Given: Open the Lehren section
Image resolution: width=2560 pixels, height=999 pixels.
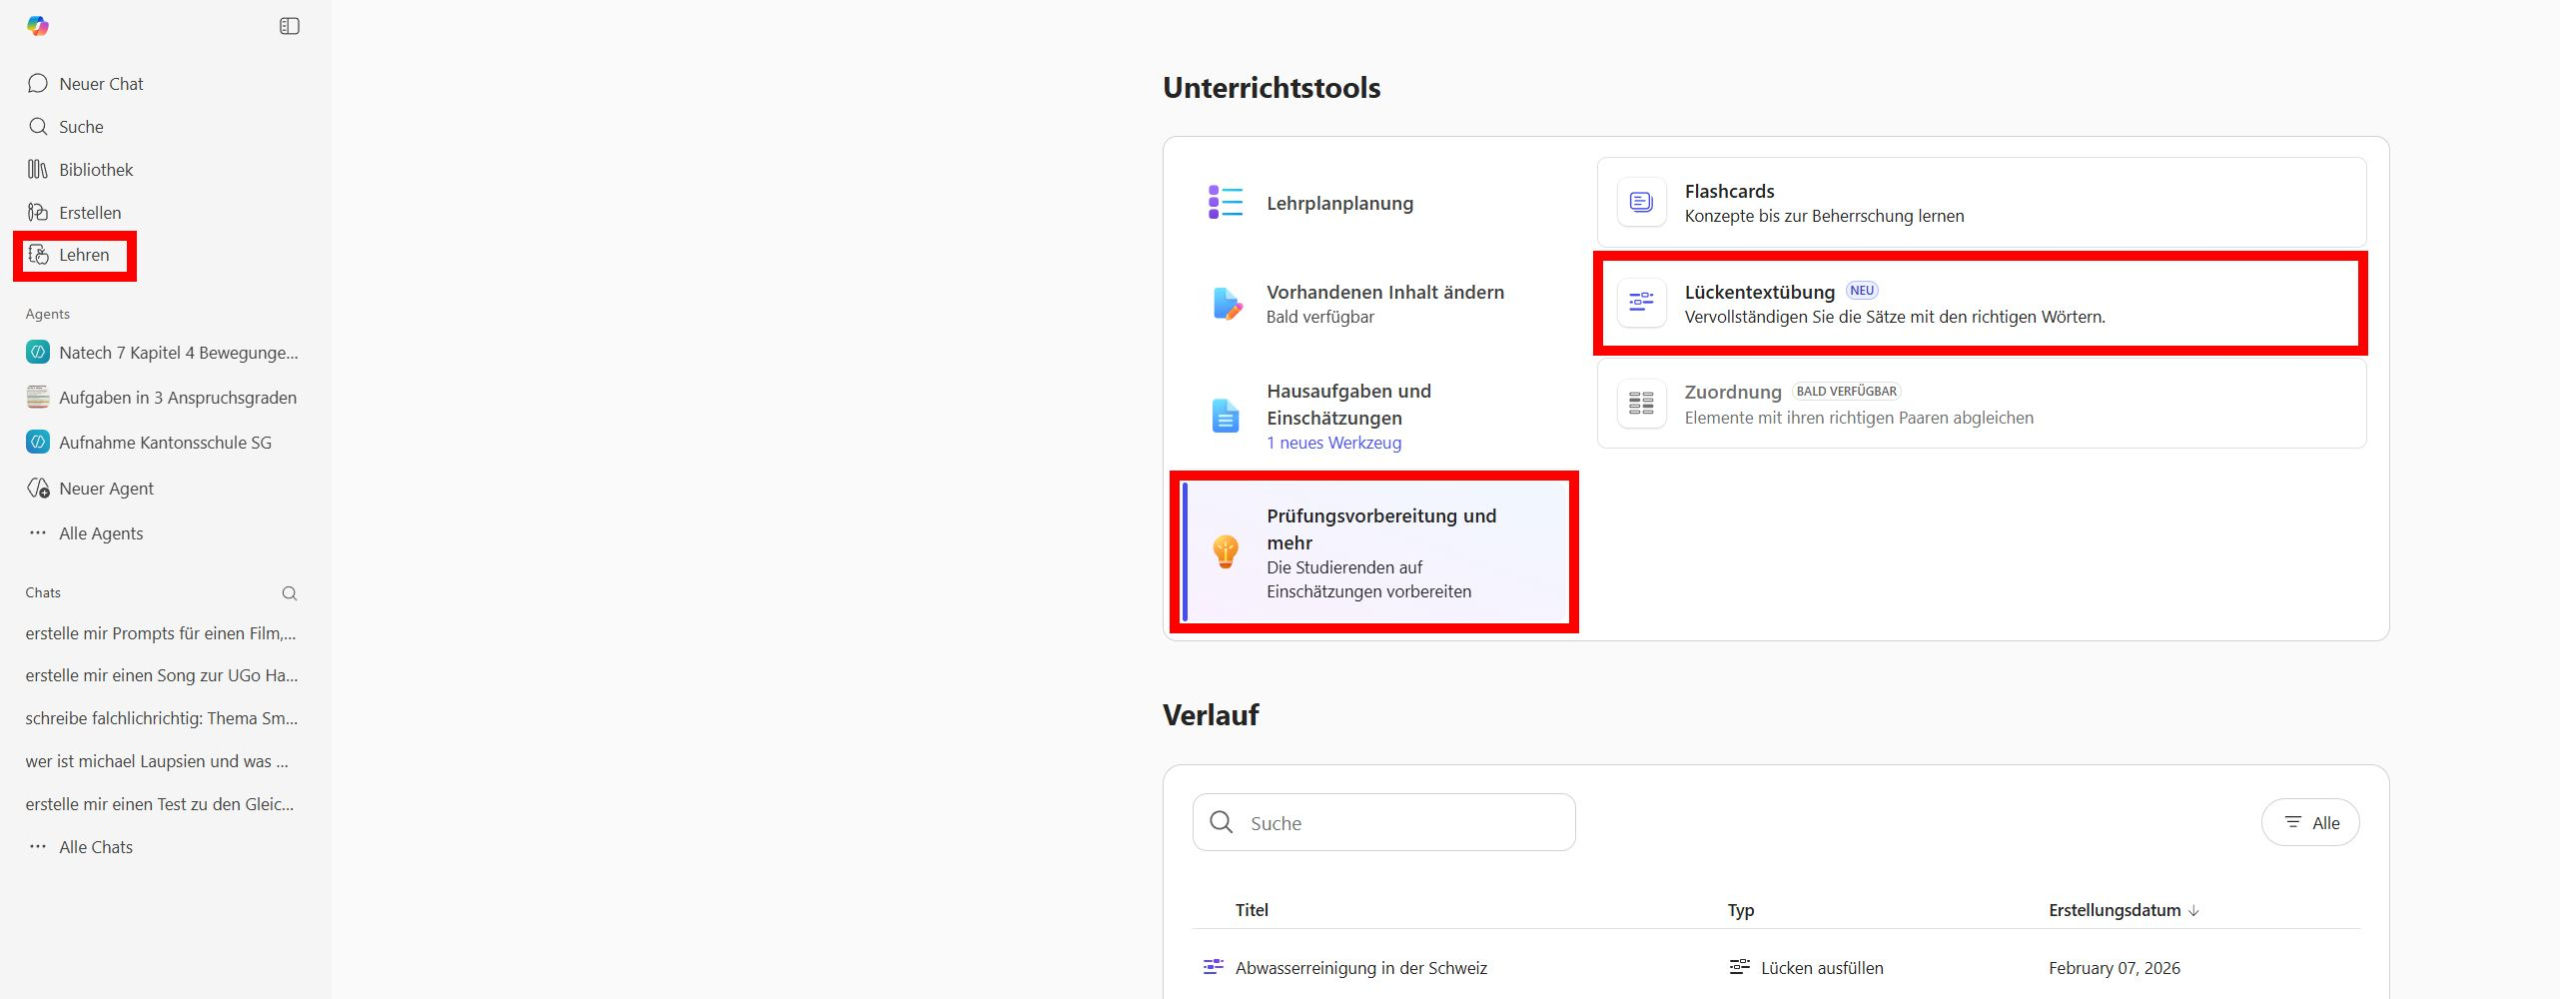Looking at the screenshot, I should point(83,255).
